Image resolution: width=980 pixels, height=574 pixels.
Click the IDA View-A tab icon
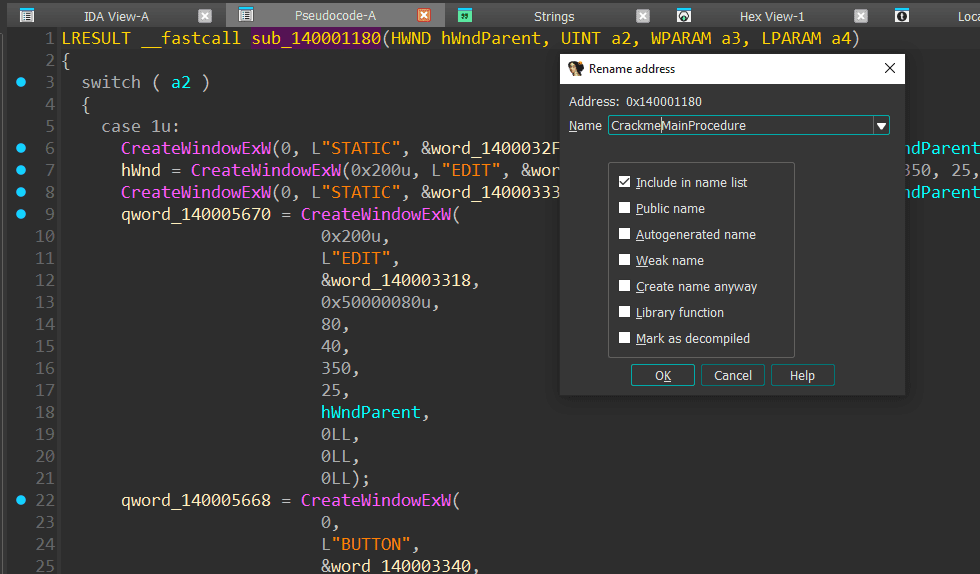pyautogui.click(x=27, y=16)
